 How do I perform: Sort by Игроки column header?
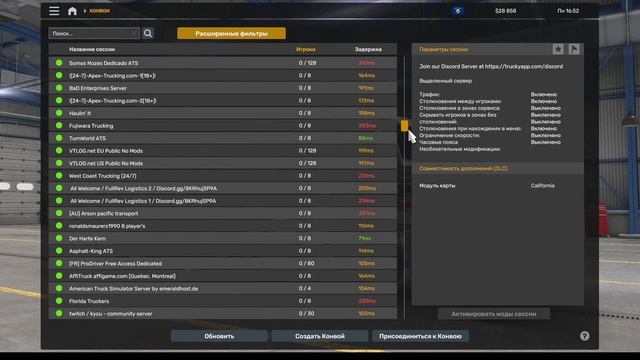(306, 49)
